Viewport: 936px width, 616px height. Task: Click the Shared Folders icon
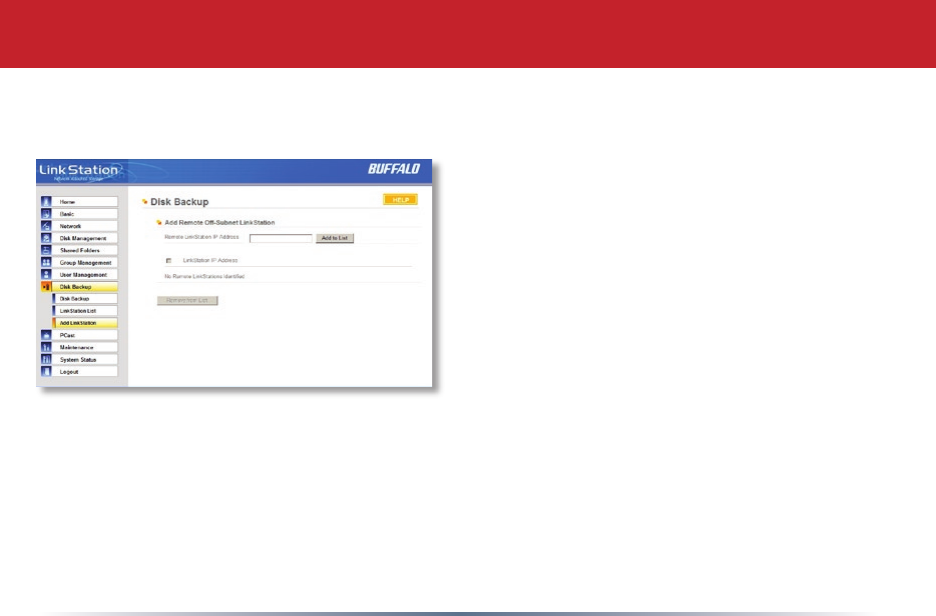46,250
